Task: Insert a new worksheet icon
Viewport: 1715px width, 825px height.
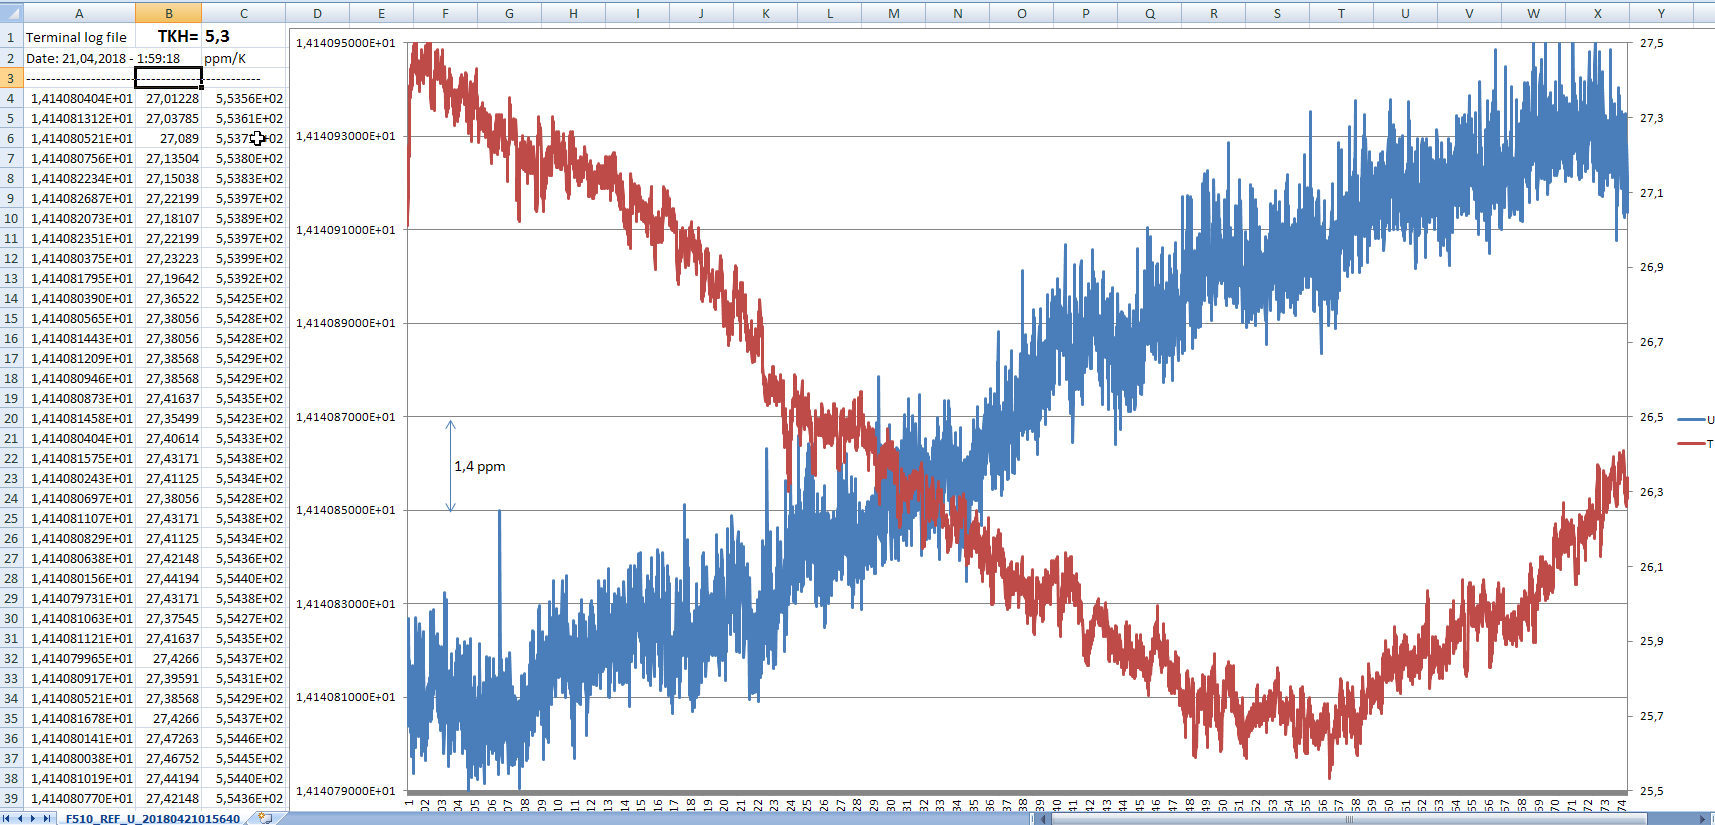Action: pyautogui.click(x=265, y=819)
